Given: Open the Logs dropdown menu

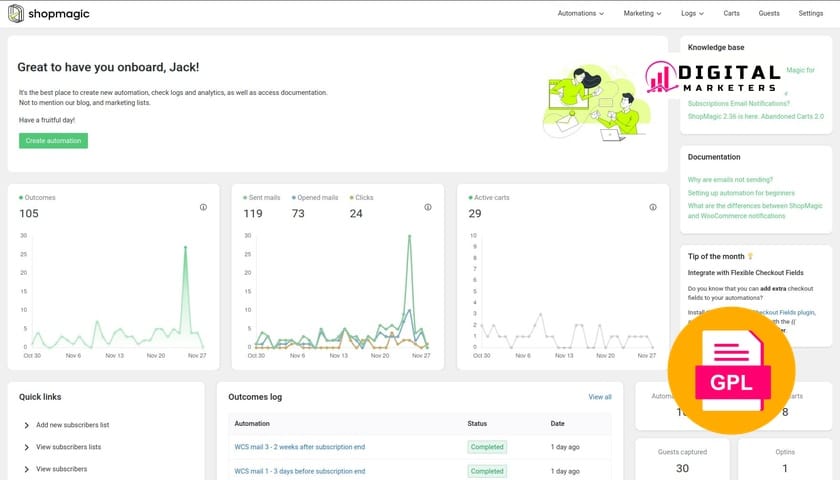Looking at the screenshot, I should (694, 14).
